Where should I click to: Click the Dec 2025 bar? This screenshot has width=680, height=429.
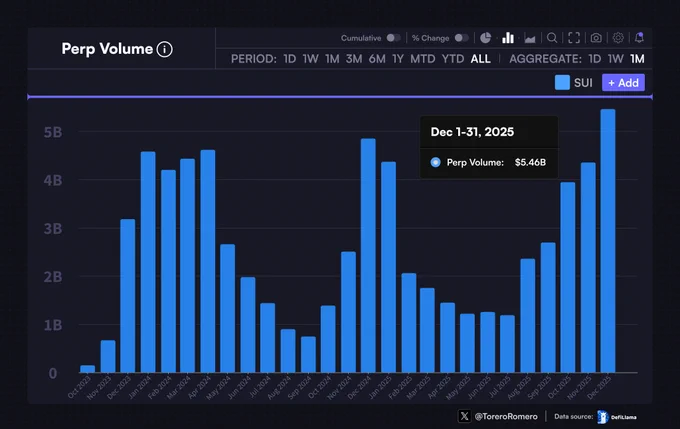pyautogui.click(x=608, y=241)
